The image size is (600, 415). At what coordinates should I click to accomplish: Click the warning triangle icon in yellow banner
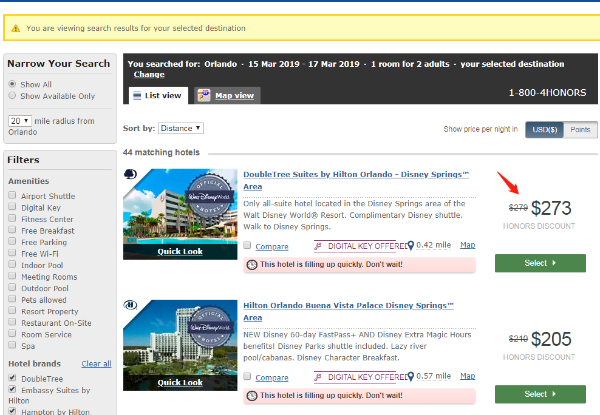pos(16,28)
